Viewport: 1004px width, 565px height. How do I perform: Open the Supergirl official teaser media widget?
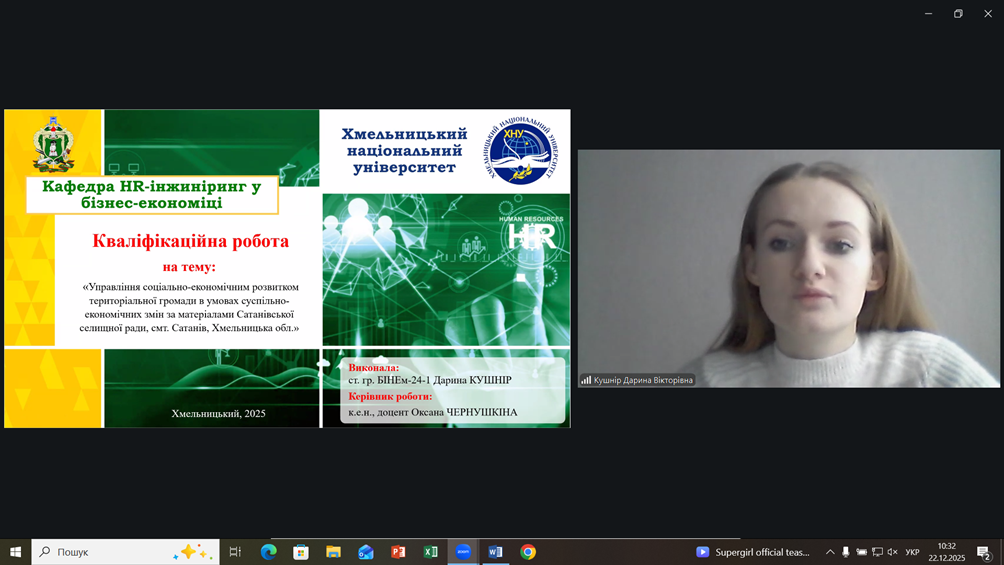[753, 552]
